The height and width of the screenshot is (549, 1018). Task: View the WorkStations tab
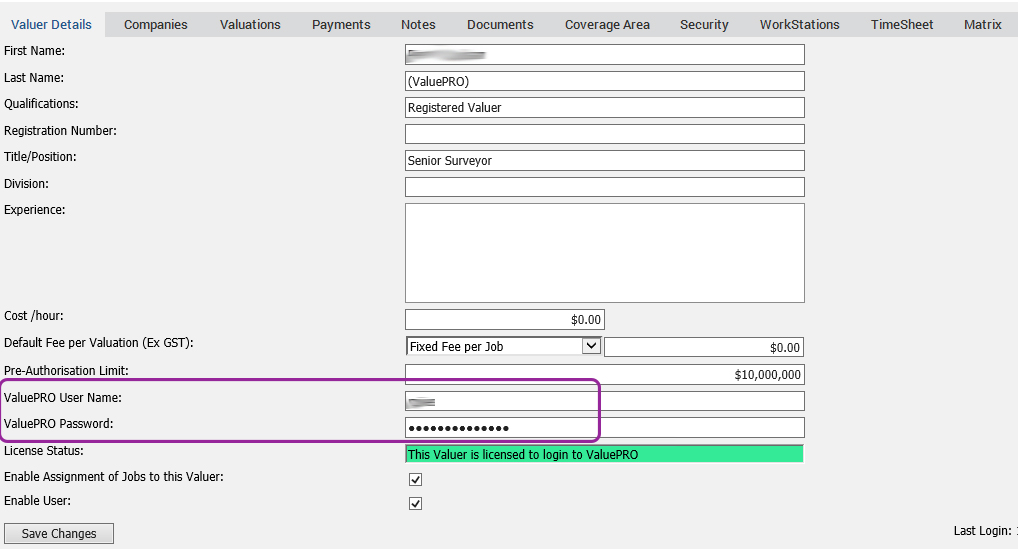click(x=799, y=25)
